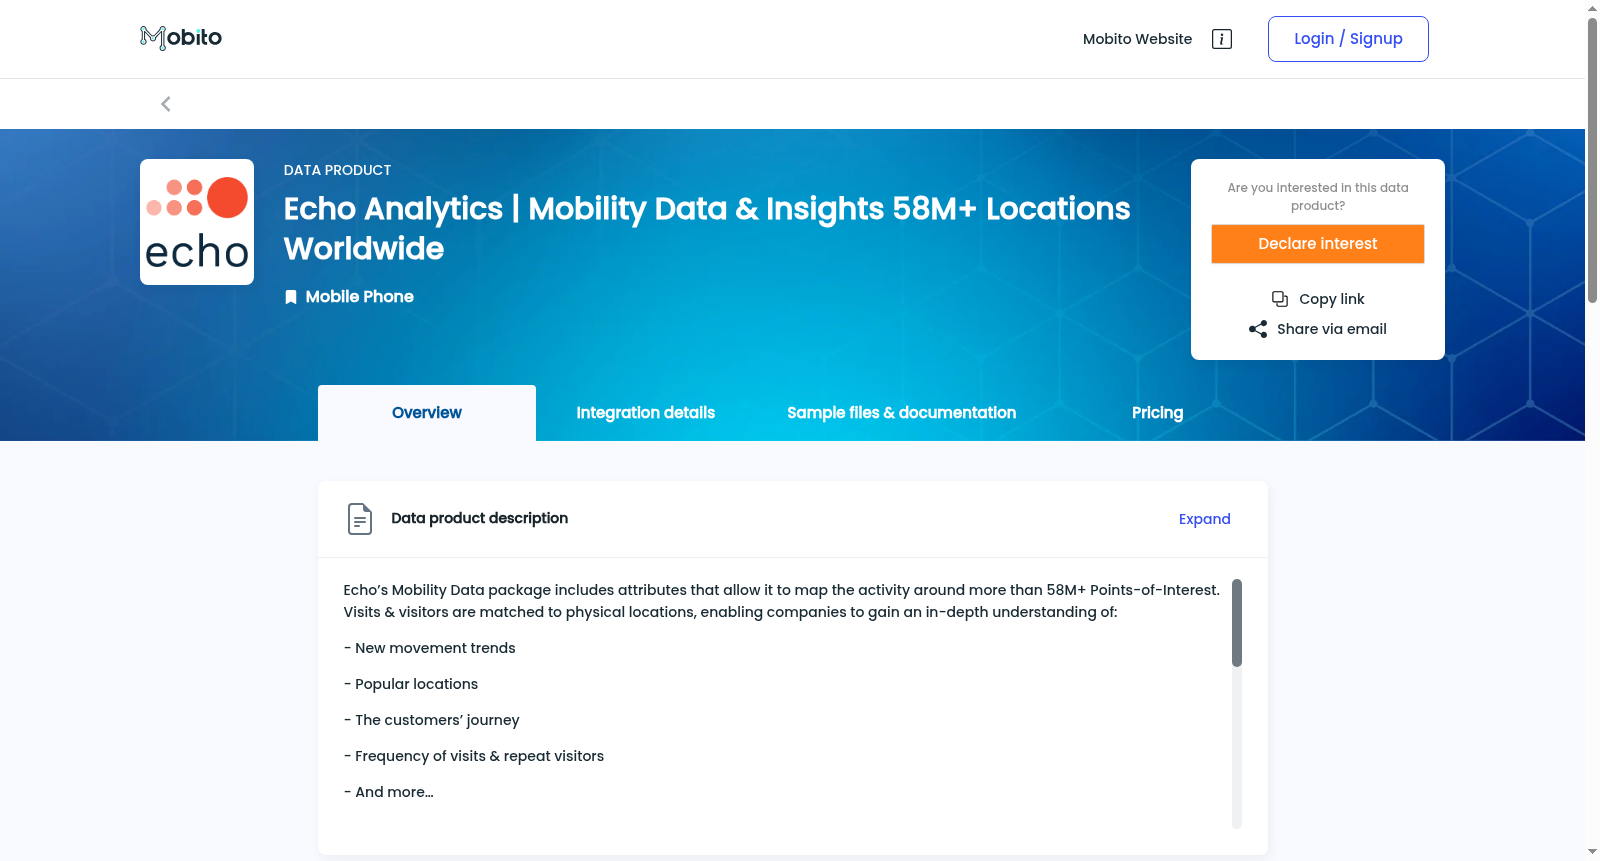Viewport: 1600px width, 861px height.
Task: Click Share via email
Action: [x=1332, y=329]
